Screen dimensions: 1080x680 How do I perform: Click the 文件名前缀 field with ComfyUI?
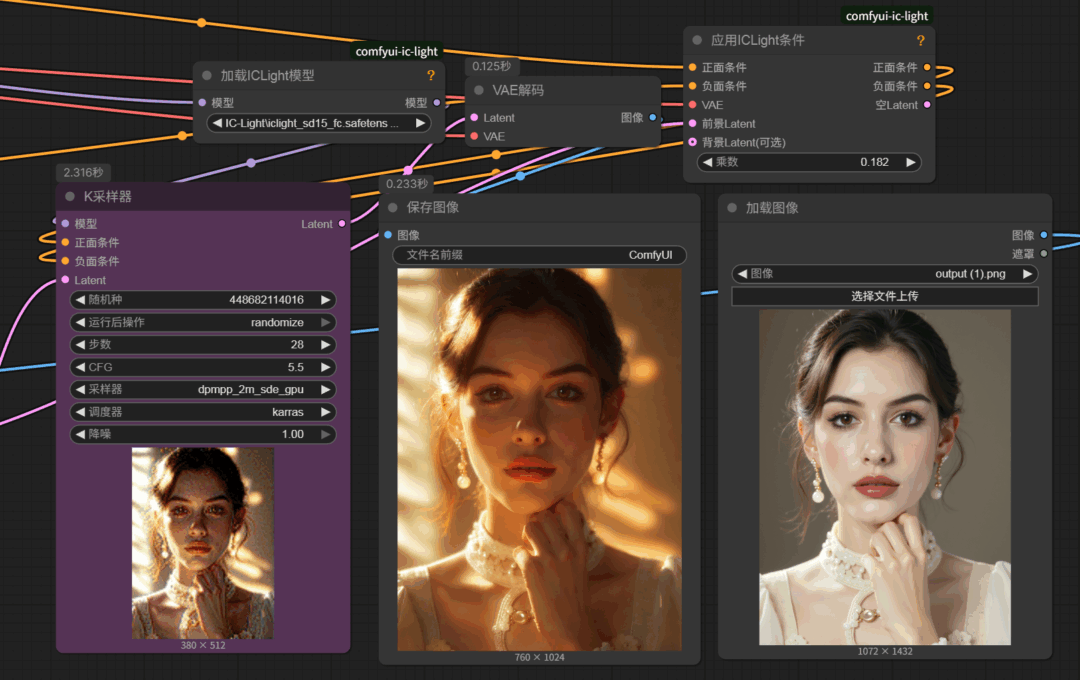click(539, 255)
